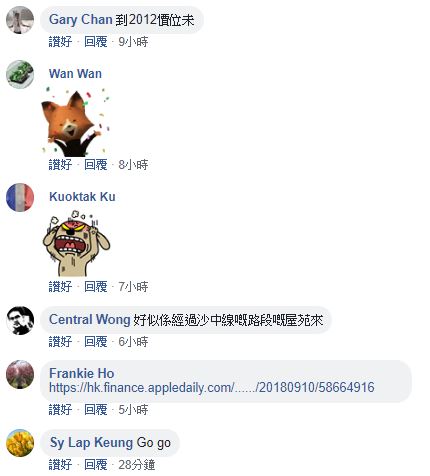
Task: View the celebrating fox sticker
Action: coord(76,122)
